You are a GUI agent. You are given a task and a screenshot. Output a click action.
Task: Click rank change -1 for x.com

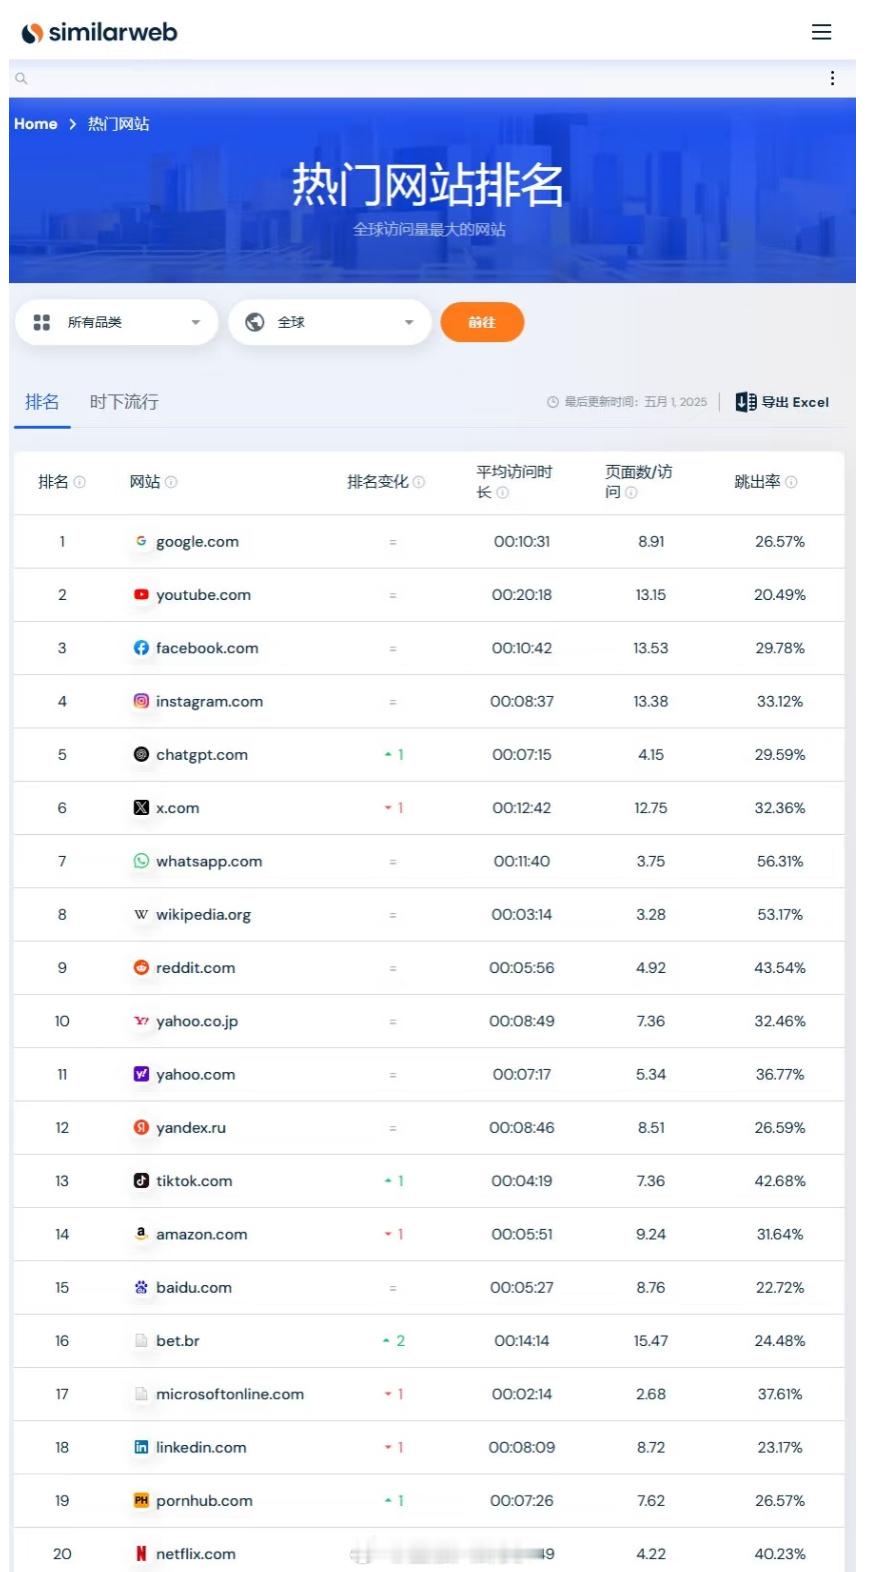393,808
